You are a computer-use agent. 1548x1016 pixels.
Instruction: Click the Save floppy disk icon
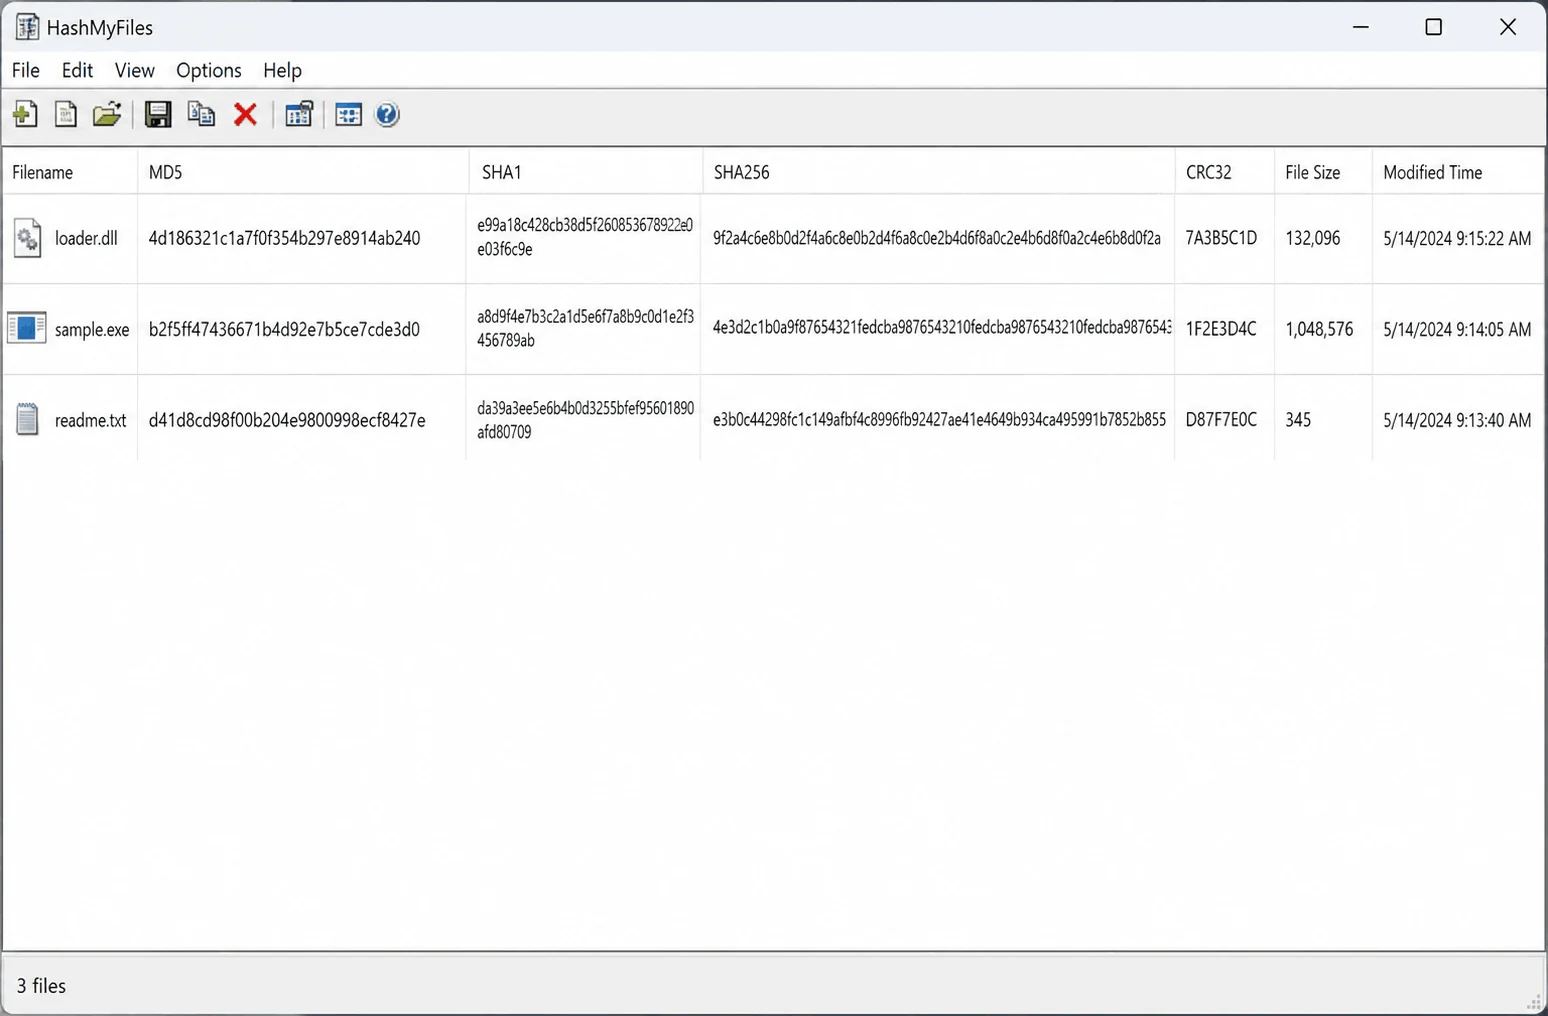pos(158,114)
